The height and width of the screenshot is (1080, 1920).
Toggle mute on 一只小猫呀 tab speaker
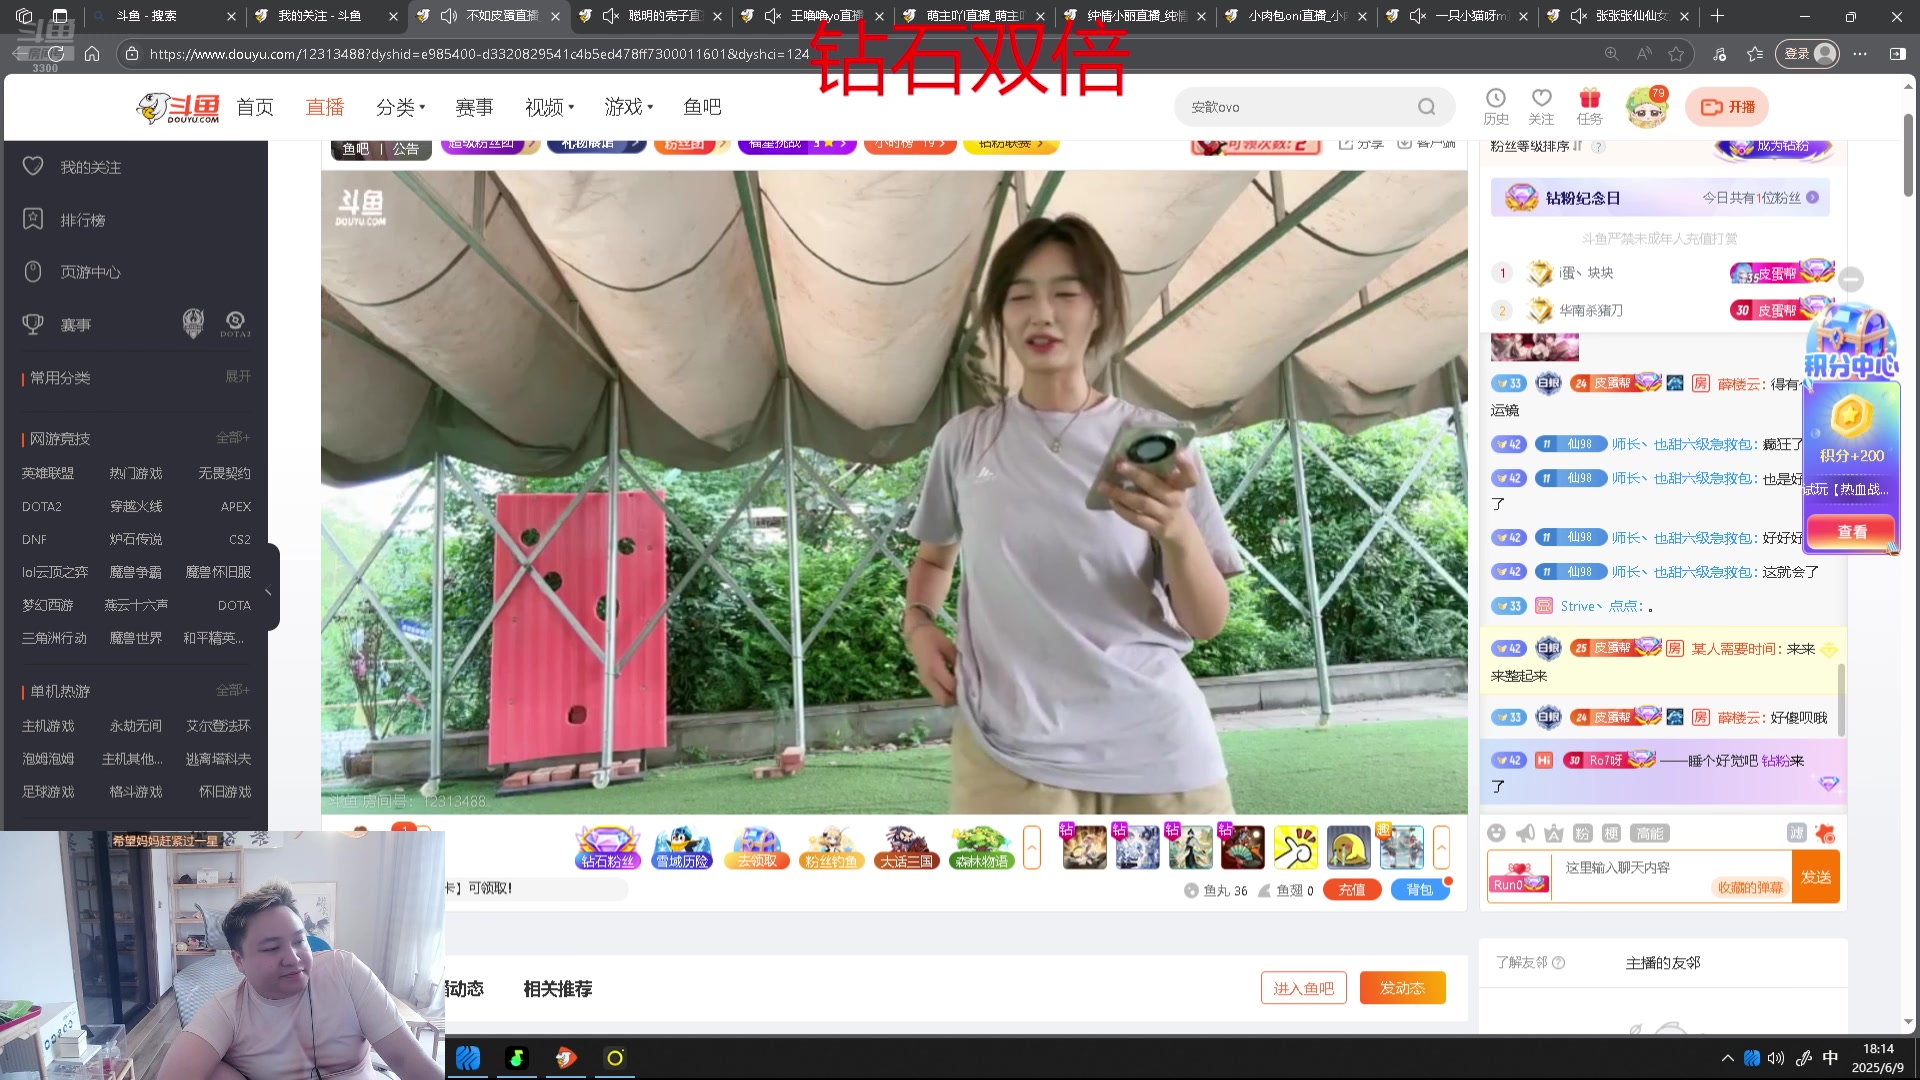click(x=1418, y=16)
